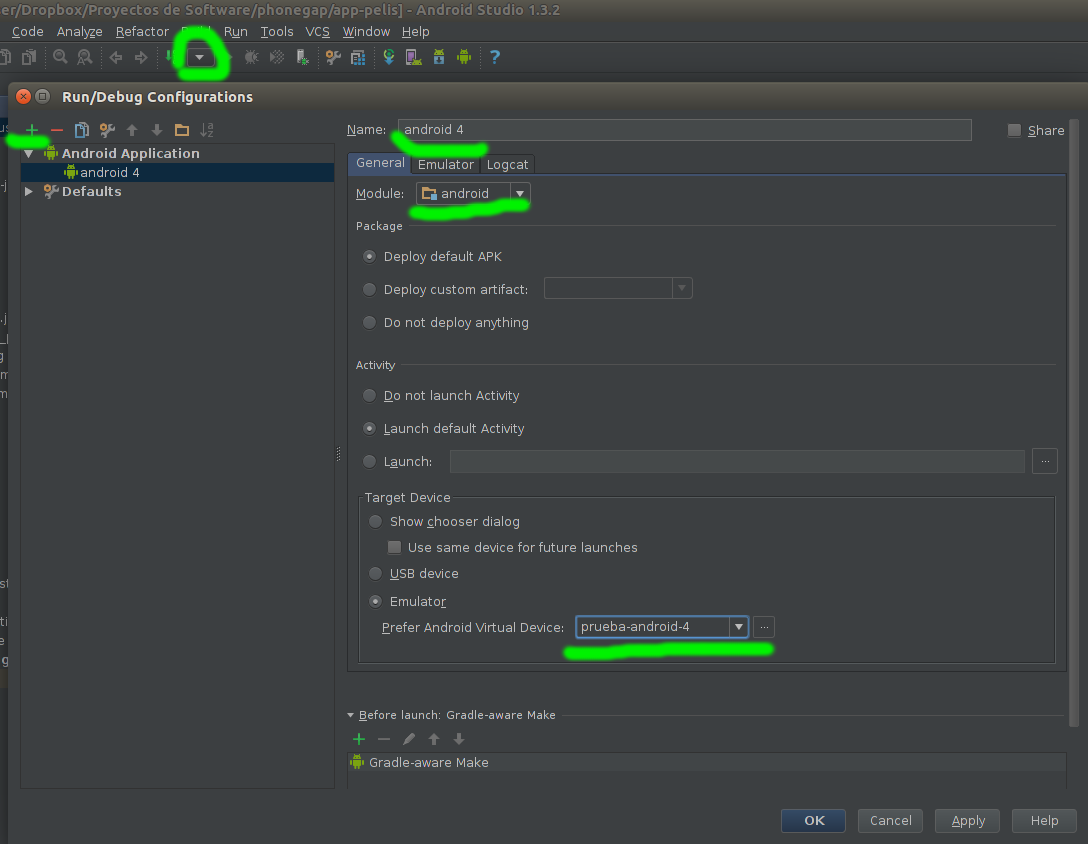
Task: Expand the Defaults tree node
Action: pos(29,192)
